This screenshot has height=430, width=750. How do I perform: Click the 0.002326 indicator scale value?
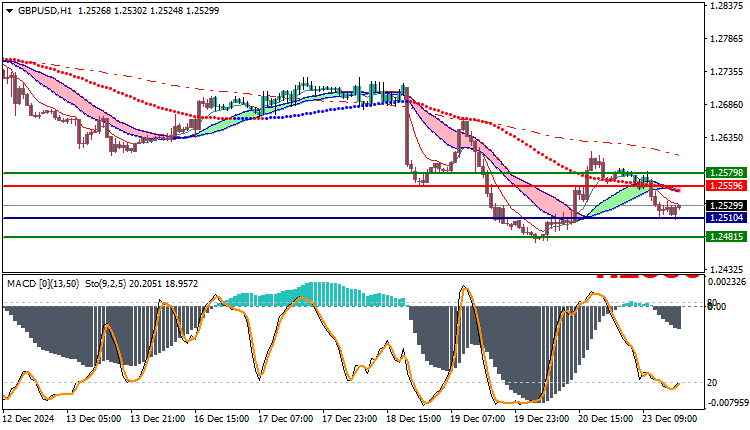click(727, 282)
